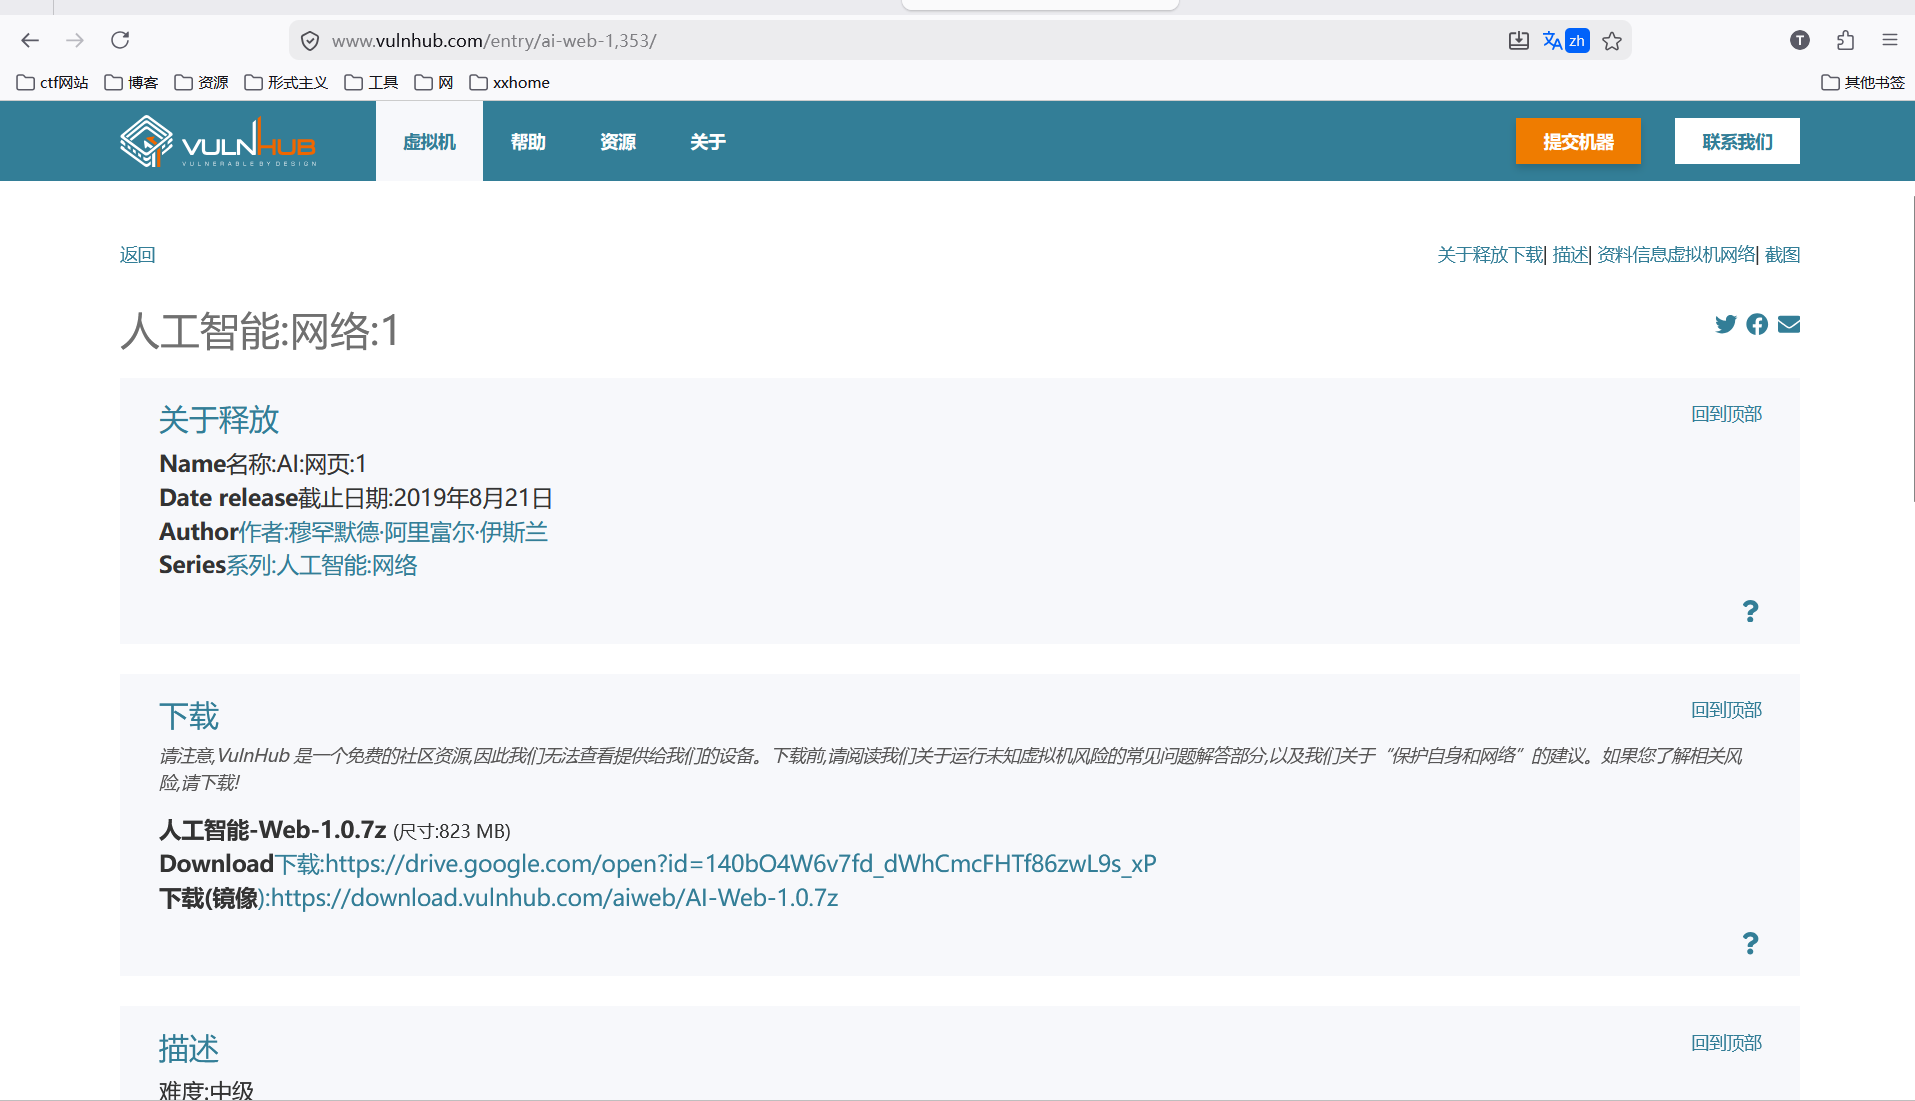Open the 其他书签 bookmarks folder
The image size is (1915, 1101).
coord(1863,82)
